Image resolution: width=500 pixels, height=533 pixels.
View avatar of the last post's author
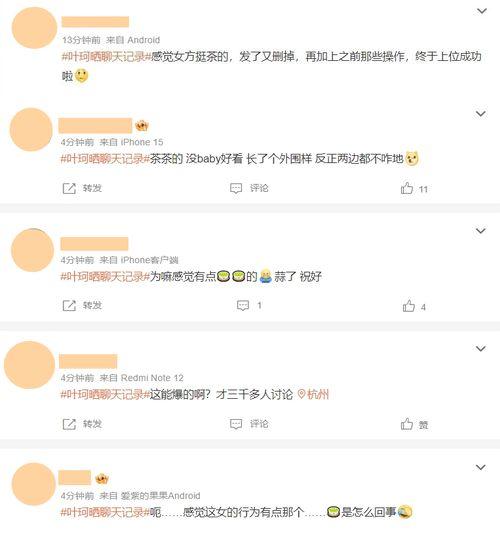pyautogui.click(x=33, y=484)
